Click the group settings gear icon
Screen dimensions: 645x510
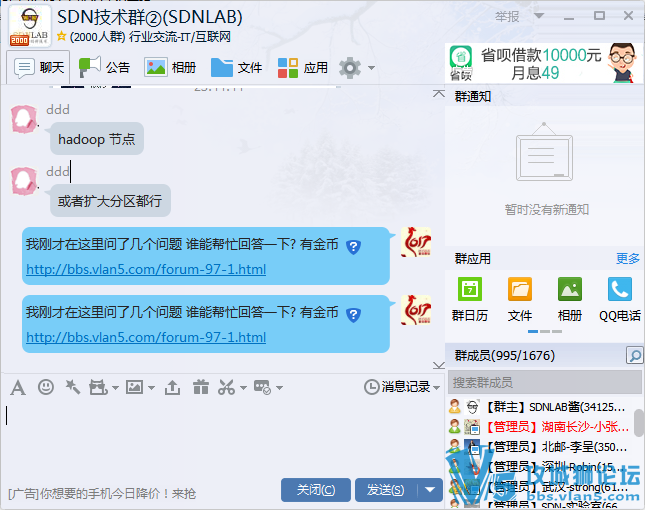(350, 67)
